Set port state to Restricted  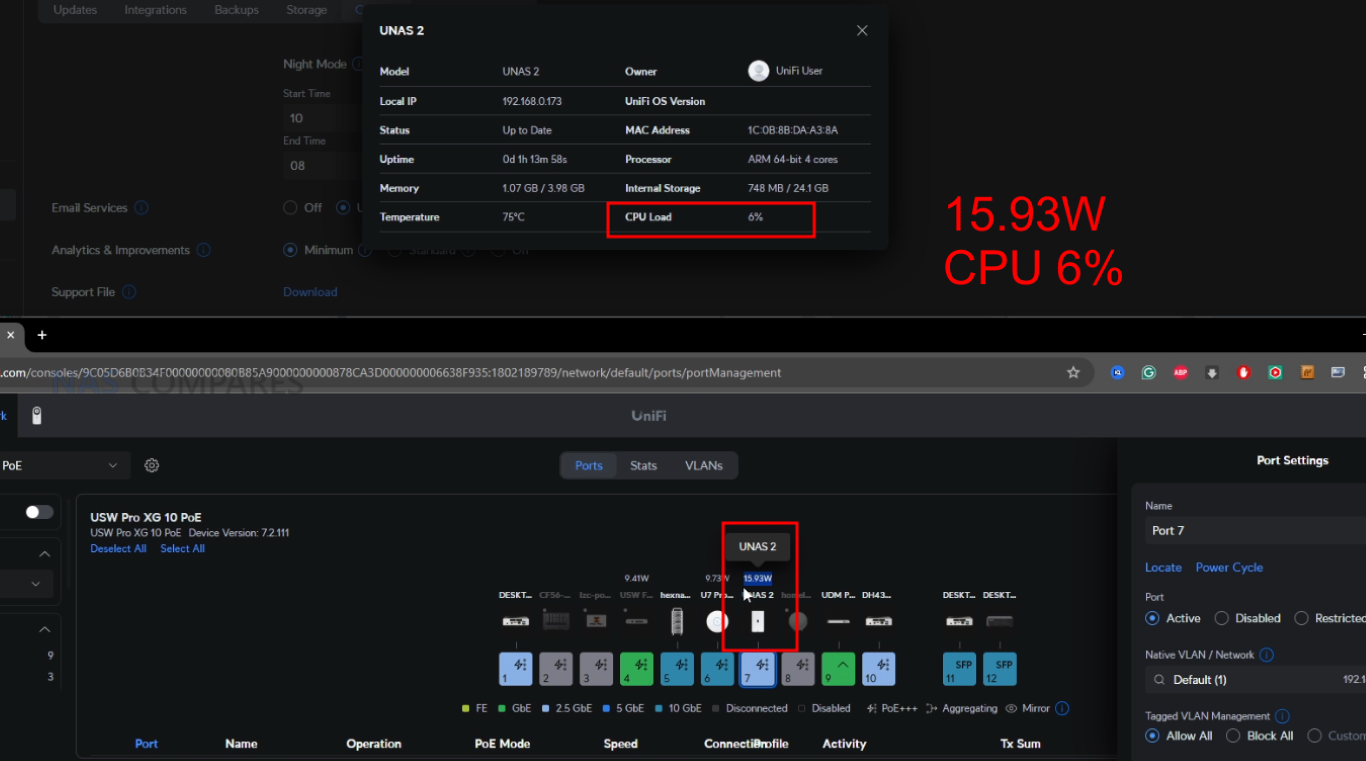pyautogui.click(x=1301, y=618)
